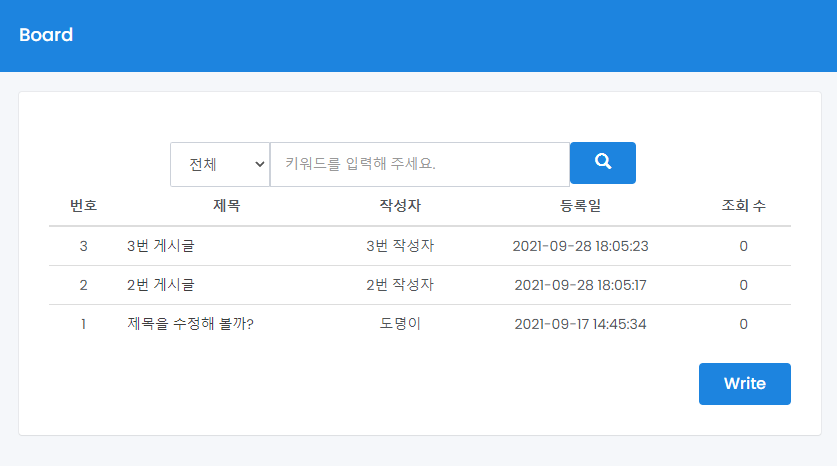Screen dimensions: 837x466
Task: Focus the keyword search input field
Action: (420, 164)
